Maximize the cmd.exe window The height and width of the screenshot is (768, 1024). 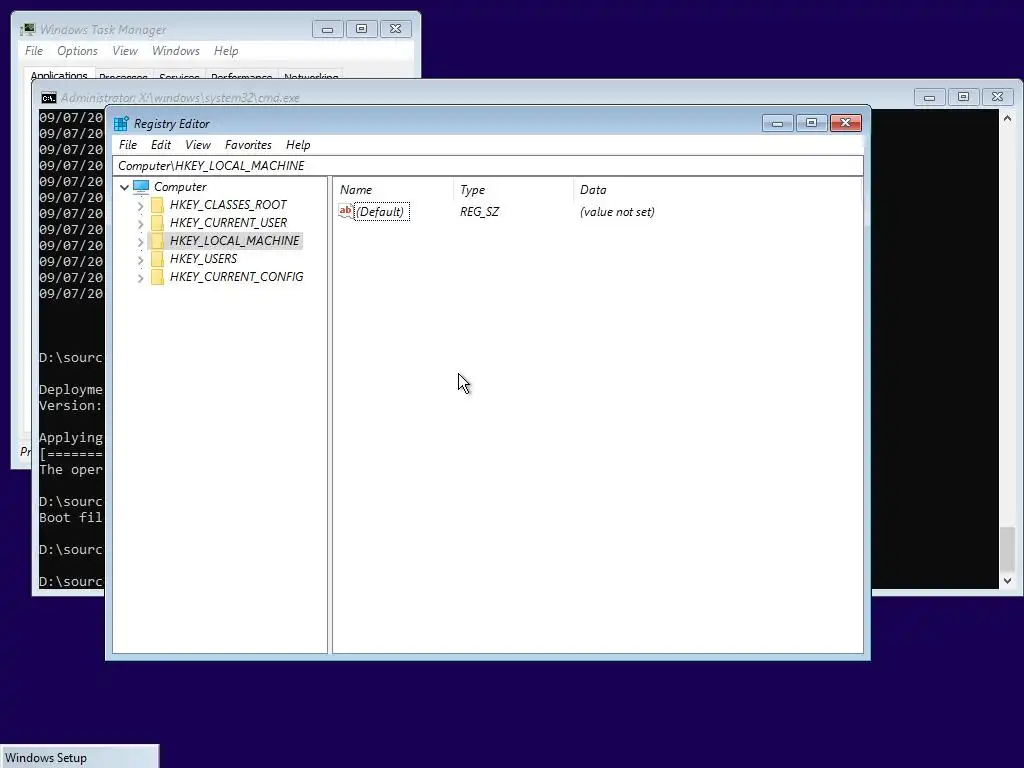coord(963,97)
